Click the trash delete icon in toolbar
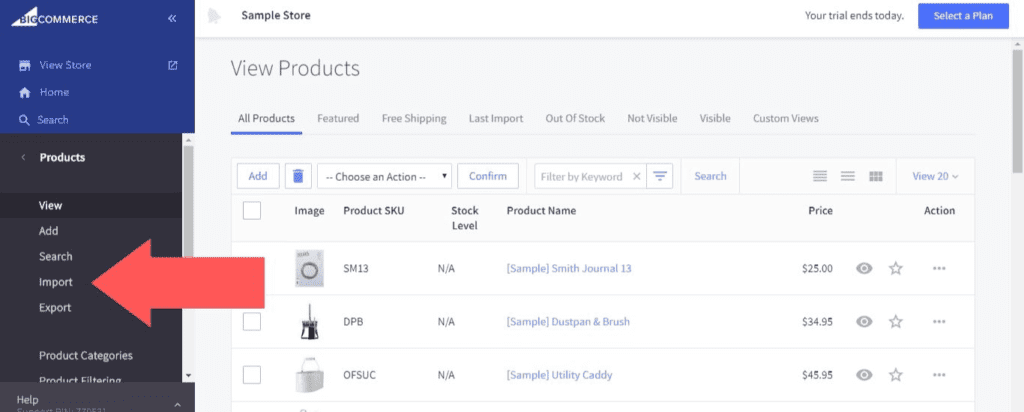The height and width of the screenshot is (412, 1024). tap(298, 176)
